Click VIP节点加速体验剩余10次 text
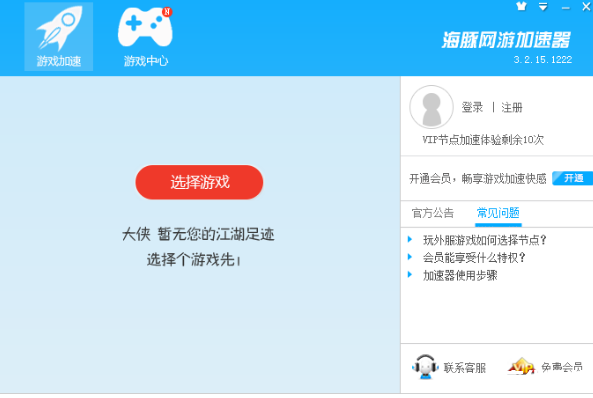The height and width of the screenshot is (398, 593). pos(483,140)
